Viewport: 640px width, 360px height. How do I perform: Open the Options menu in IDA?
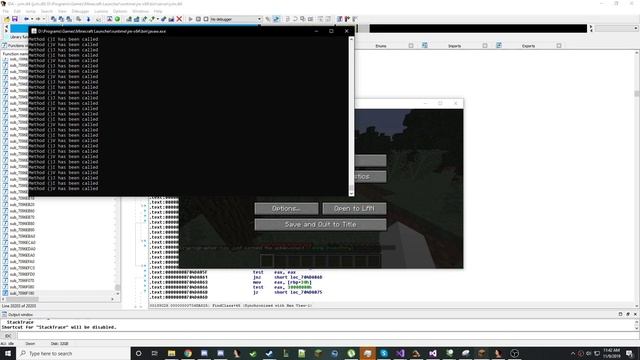tap(120, 11)
